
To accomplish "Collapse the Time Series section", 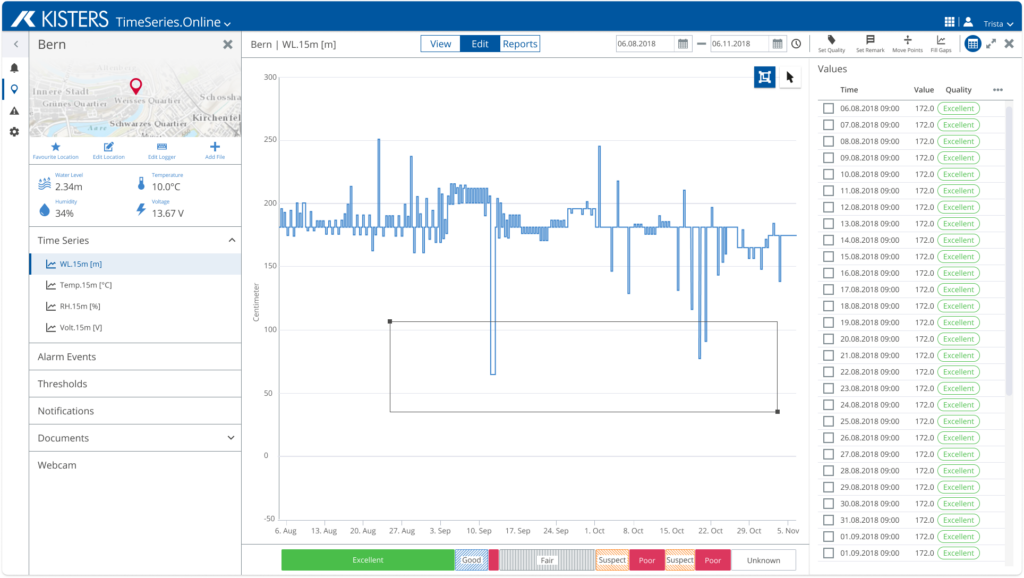I will click(231, 241).
